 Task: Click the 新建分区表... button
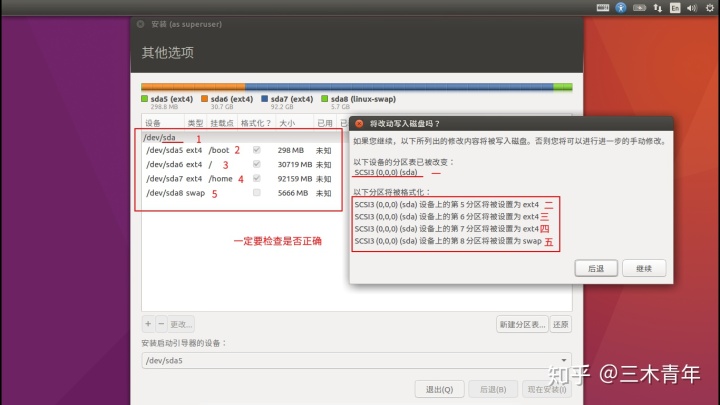pyautogui.click(x=522, y=324)
